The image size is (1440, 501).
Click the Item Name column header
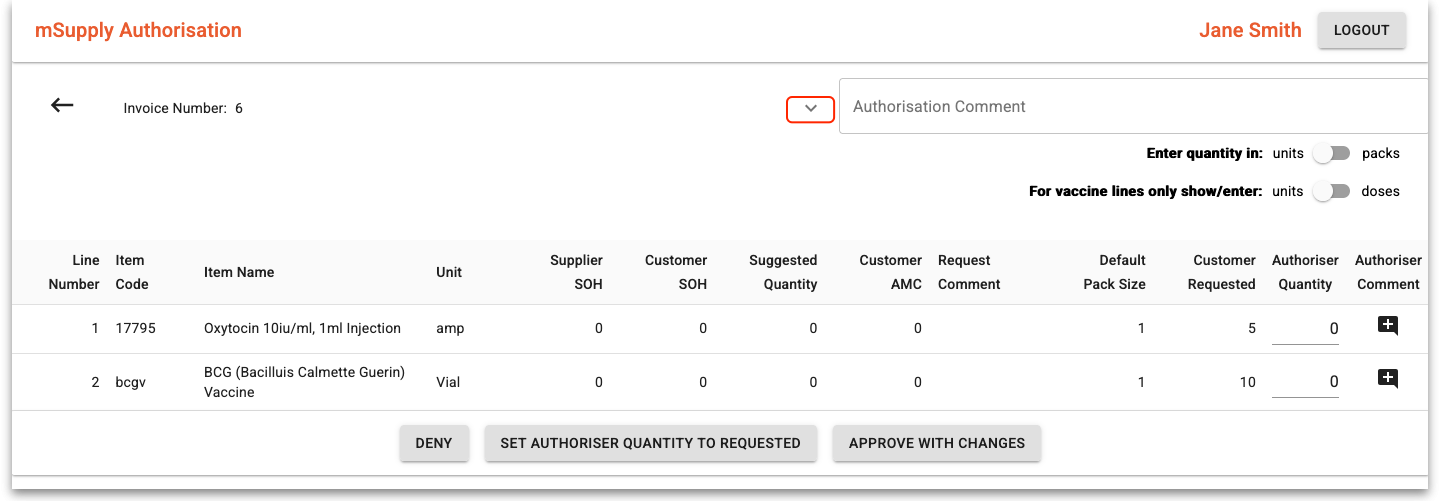pos(239,272)
